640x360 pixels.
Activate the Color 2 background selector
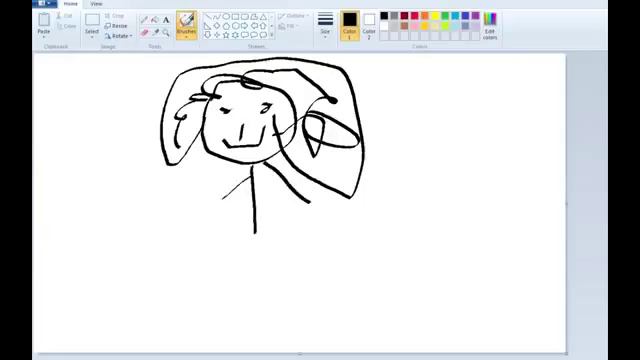369,26
